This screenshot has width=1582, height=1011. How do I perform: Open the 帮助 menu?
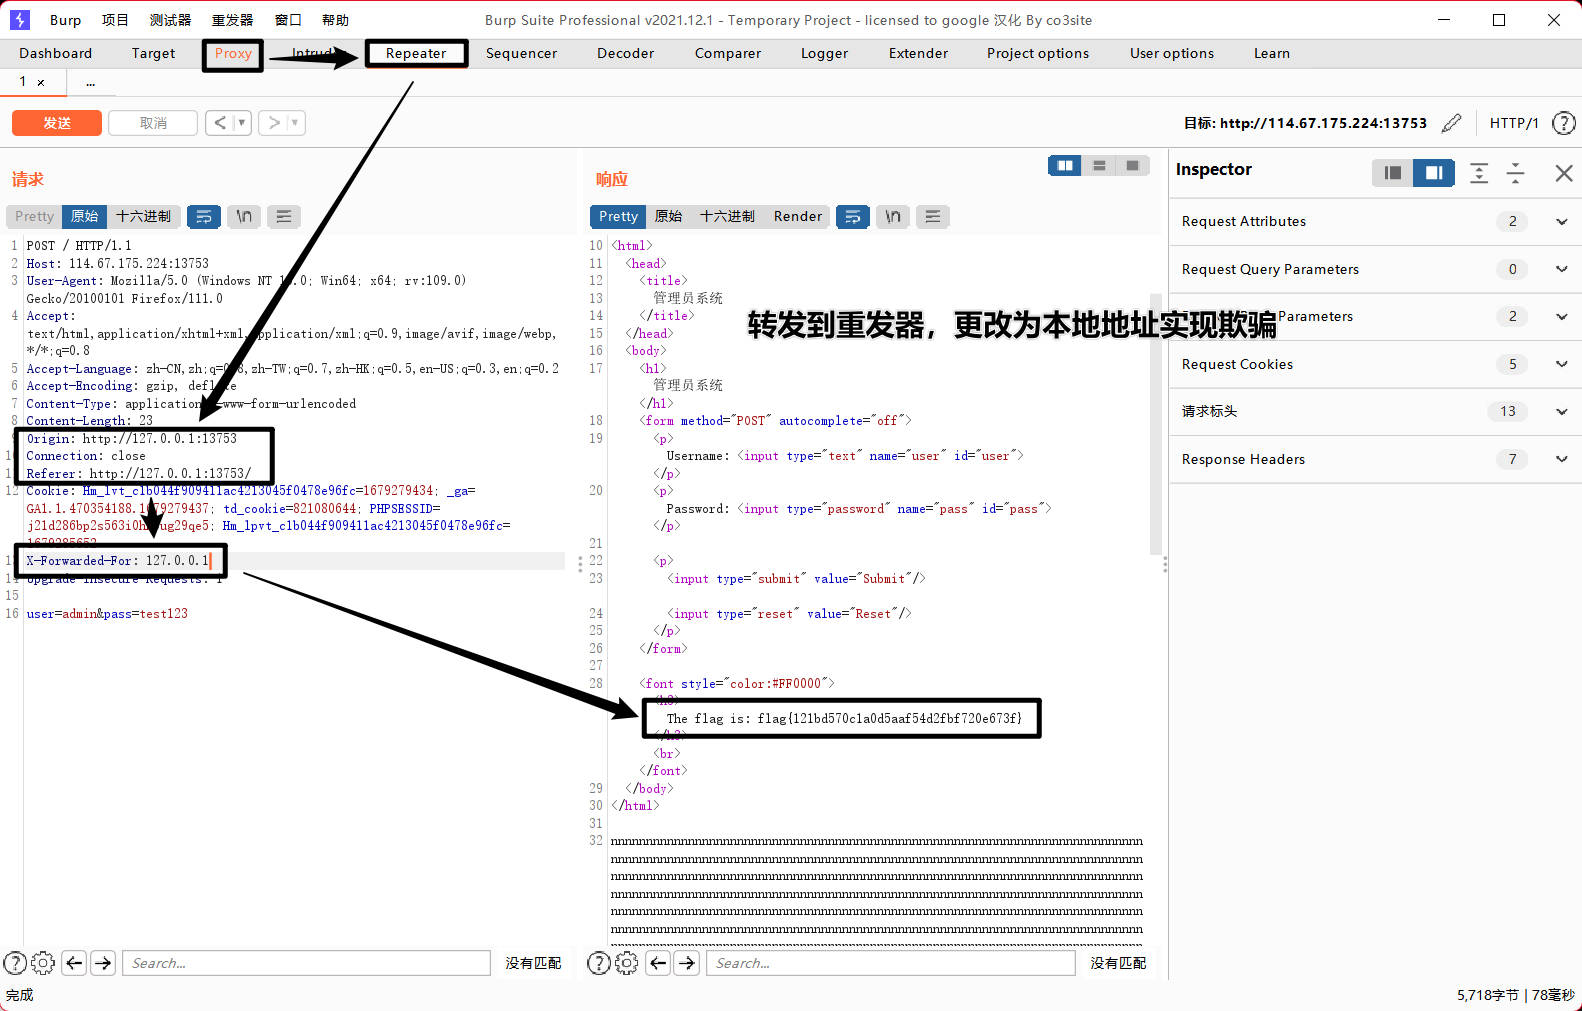(x=335, y=20)
